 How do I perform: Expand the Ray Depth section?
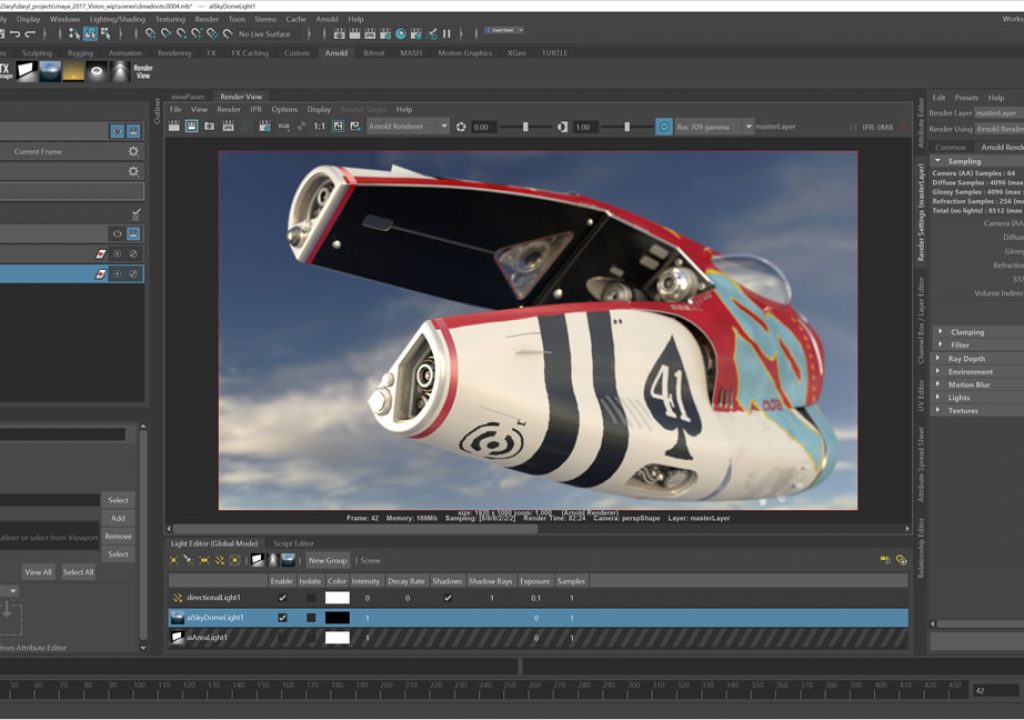tap(938, 358)
